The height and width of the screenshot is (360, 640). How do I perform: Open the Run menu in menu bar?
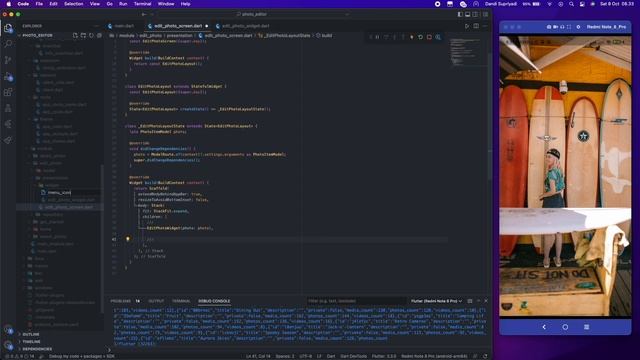pyautogui.click(x=123, y=4)
